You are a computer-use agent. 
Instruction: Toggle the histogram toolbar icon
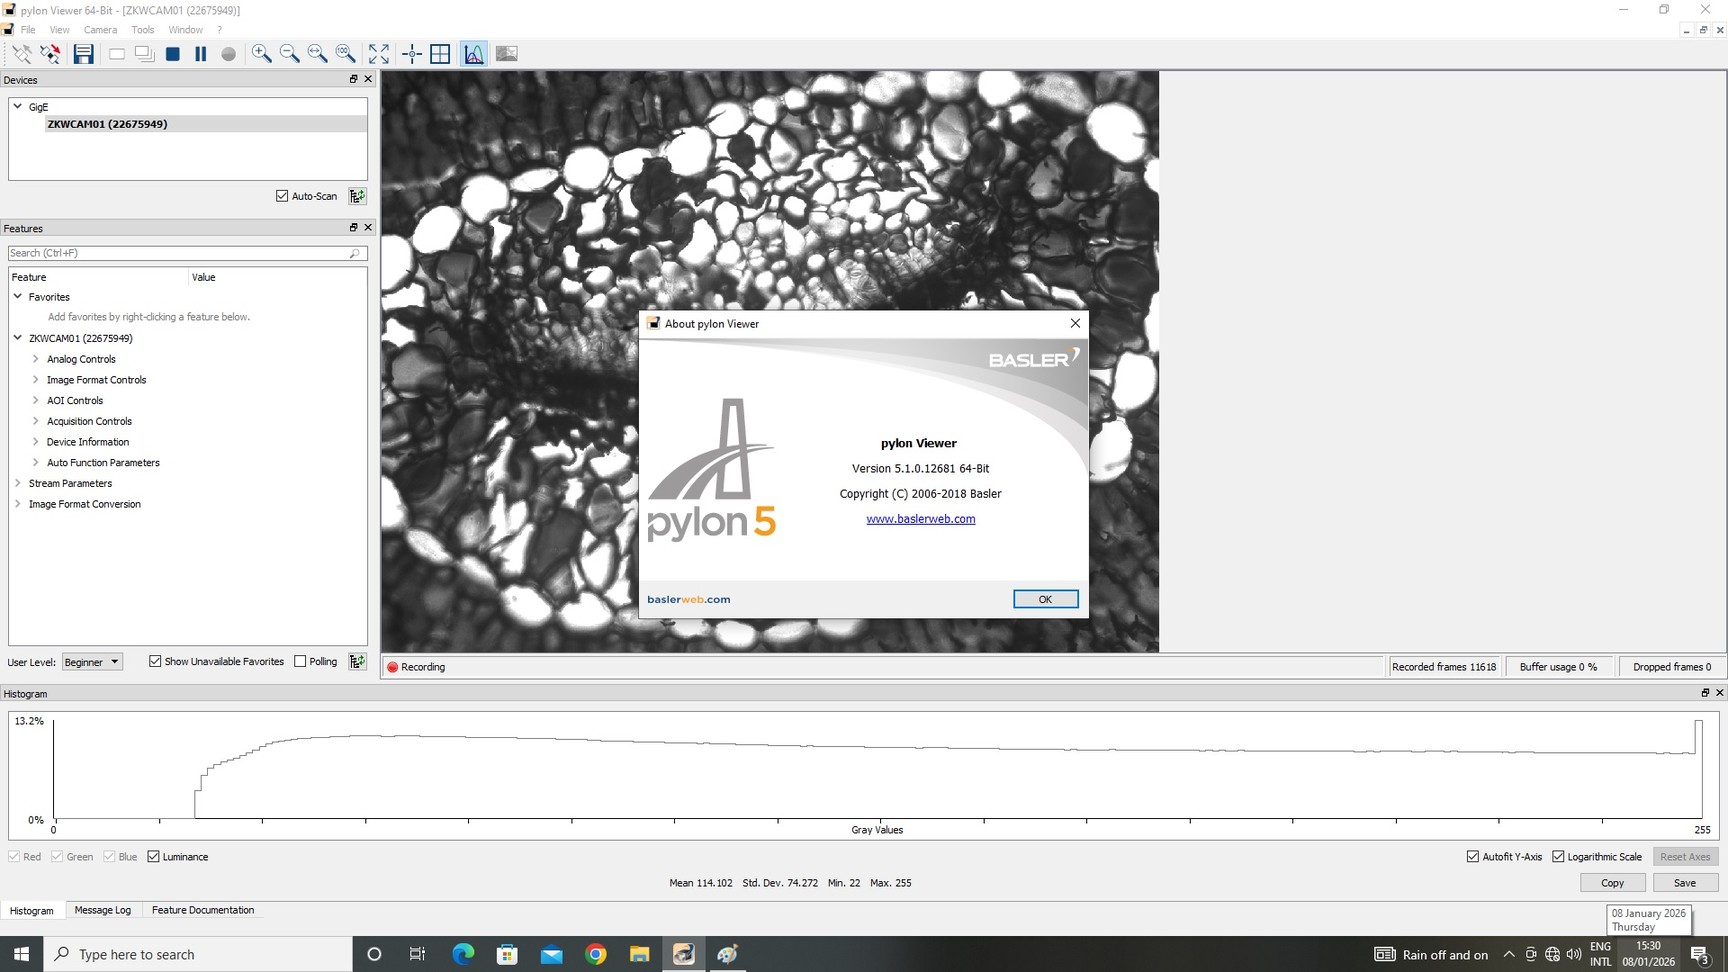(474, 54)
